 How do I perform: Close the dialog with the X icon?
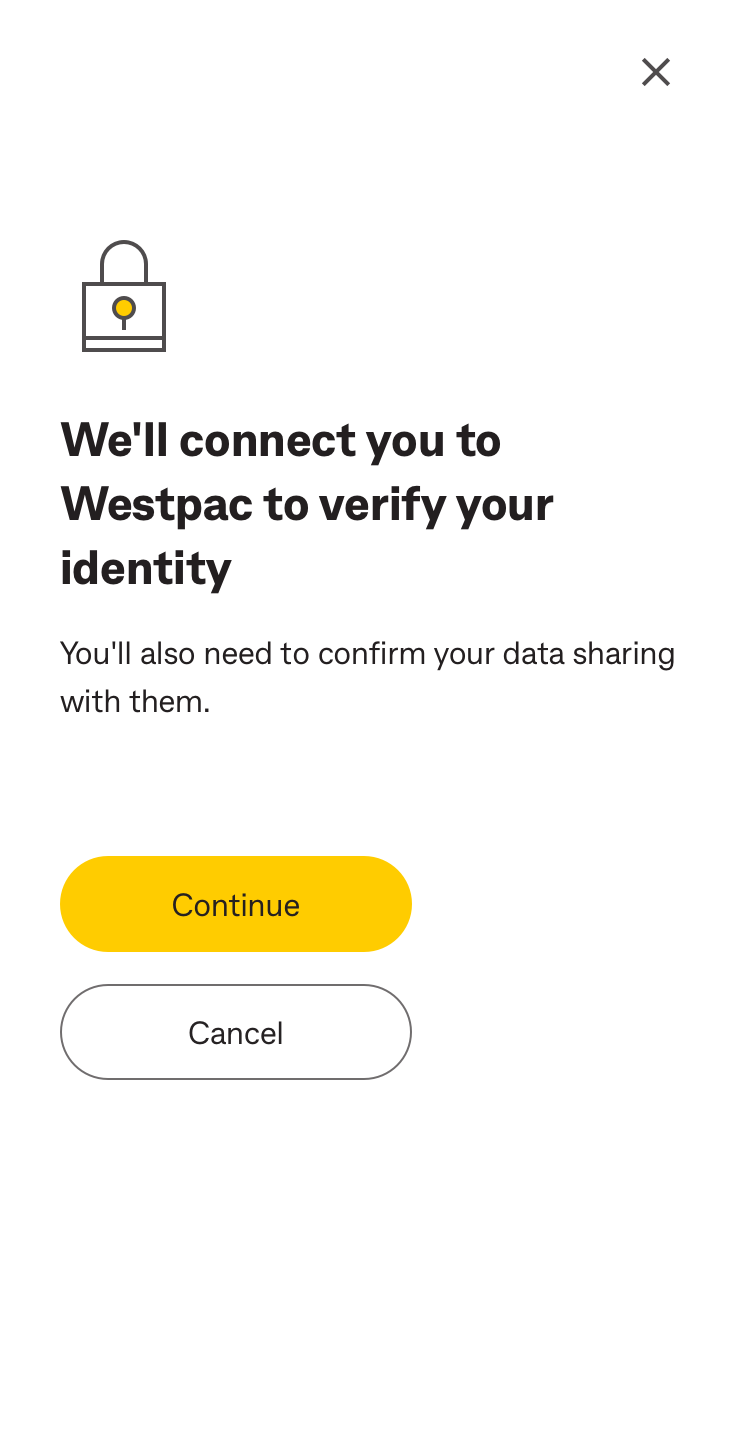pyautogui.click(x=656, y=72)
